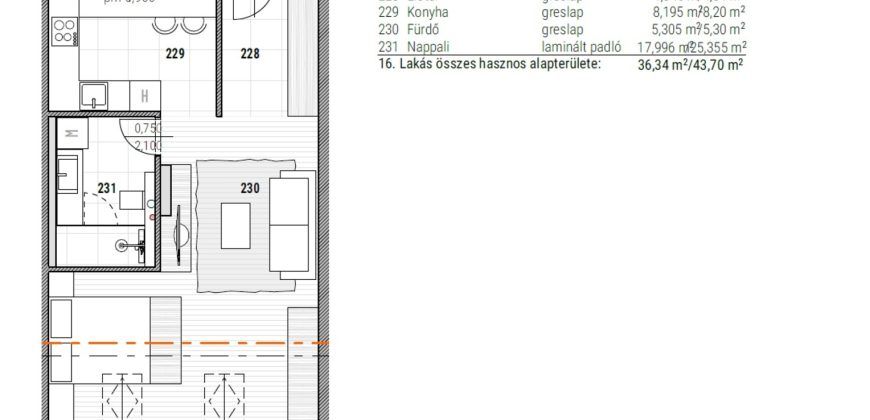Click room label 228 inside the floor plan
Image resolution: width=870 pixels, height=420 pixels.
(x=250, y=54)
